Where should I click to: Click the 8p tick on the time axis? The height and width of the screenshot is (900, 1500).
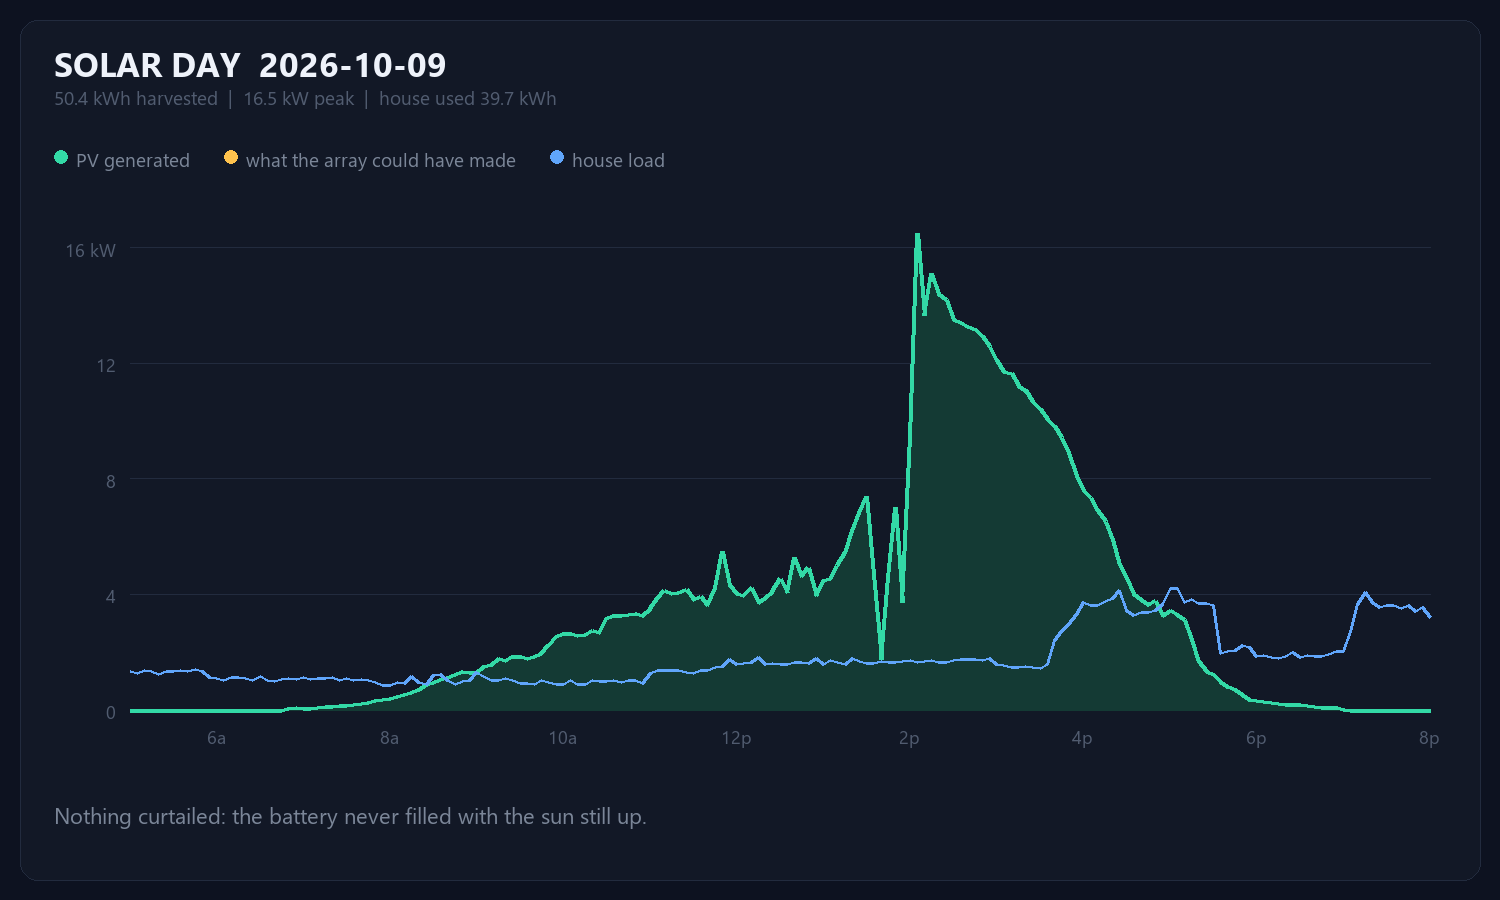coord(1429,739)
